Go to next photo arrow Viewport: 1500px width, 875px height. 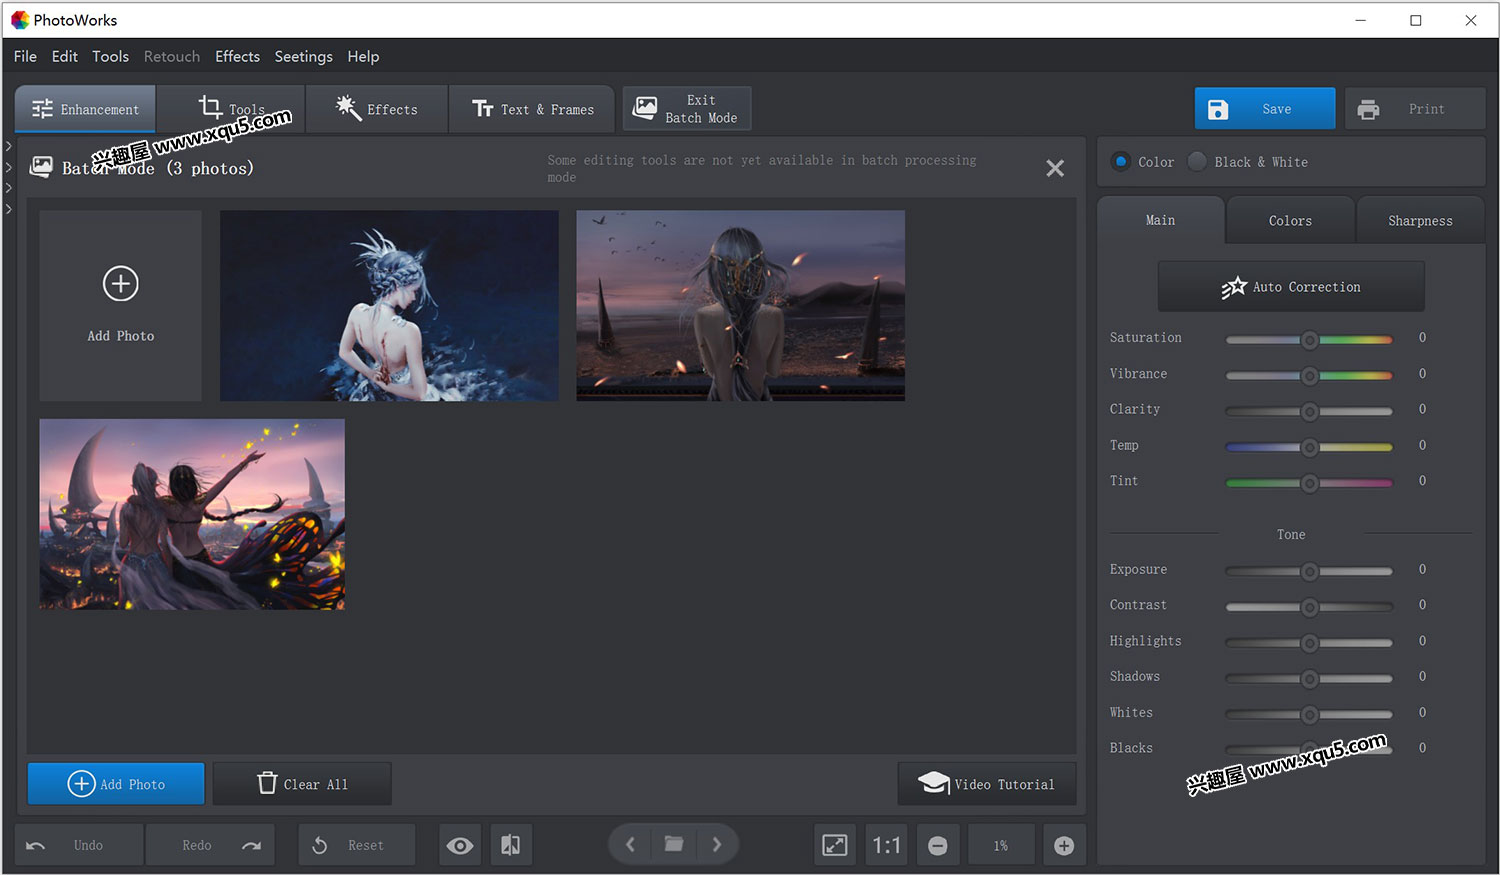[717, 845]
